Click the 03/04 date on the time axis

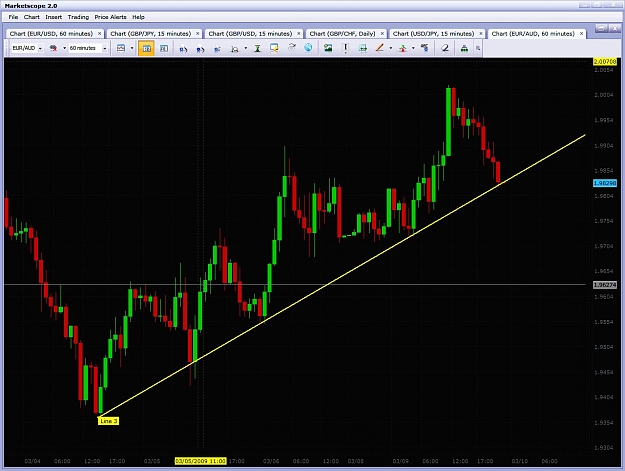click(32, 461)
